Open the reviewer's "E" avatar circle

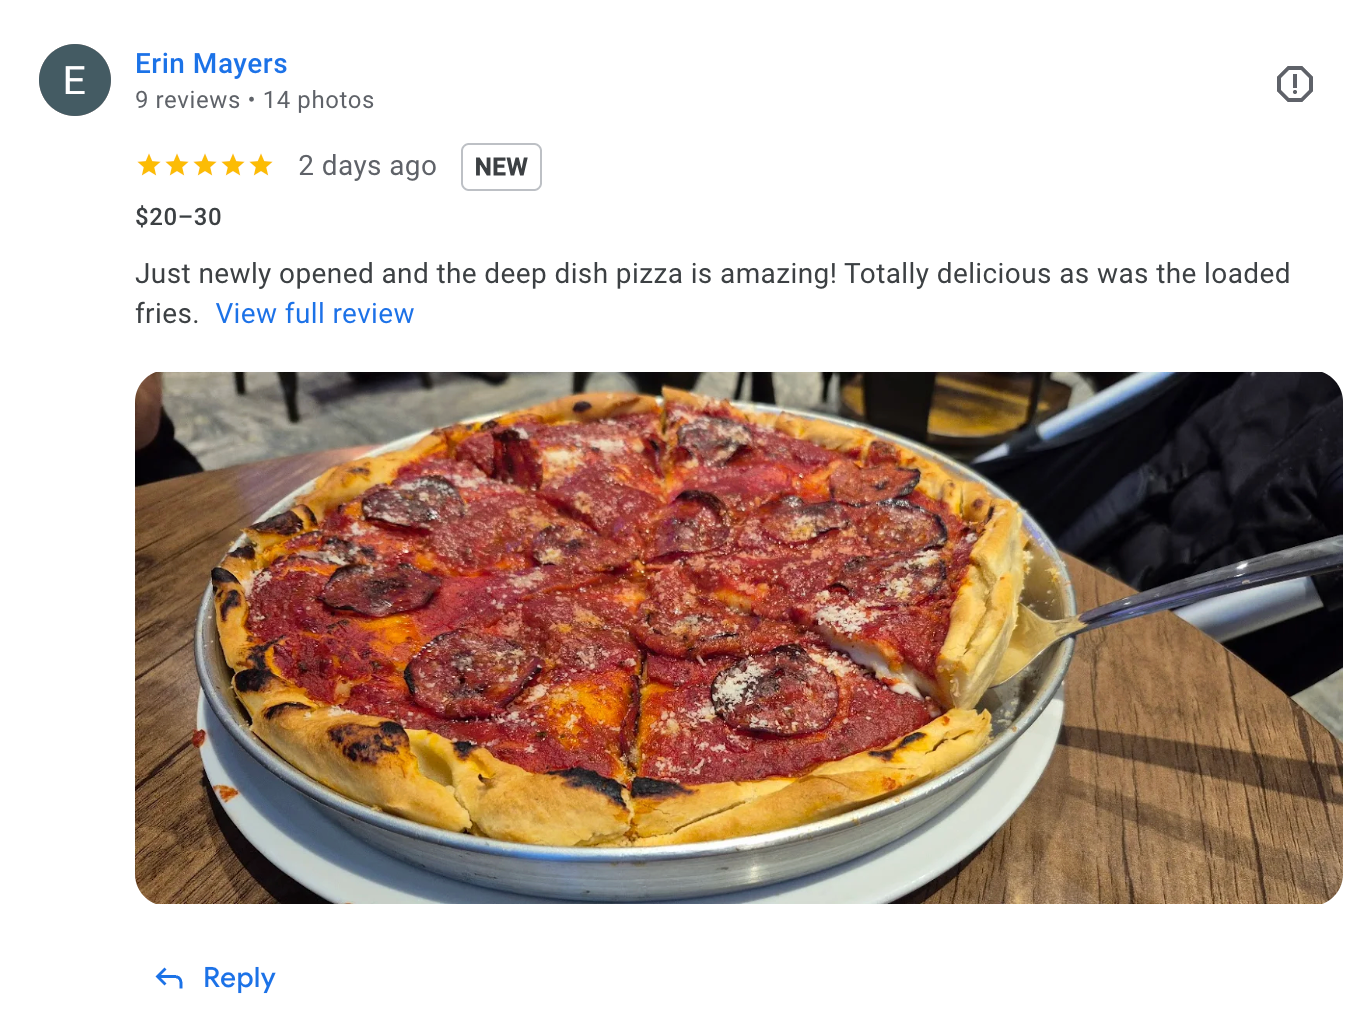pos(75,80)
